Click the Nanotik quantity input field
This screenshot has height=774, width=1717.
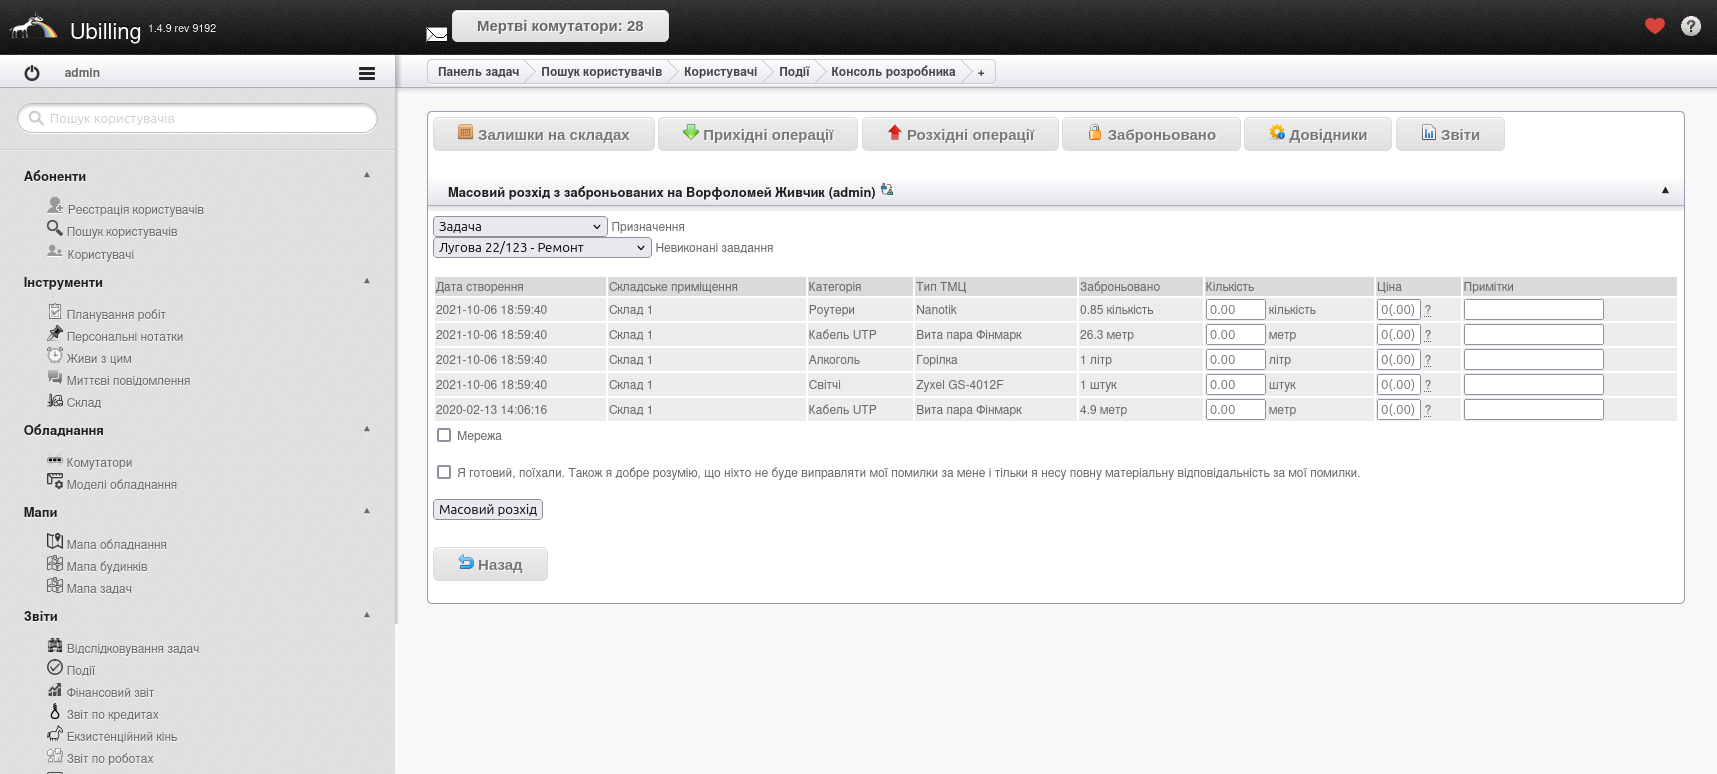(1234, 310)
